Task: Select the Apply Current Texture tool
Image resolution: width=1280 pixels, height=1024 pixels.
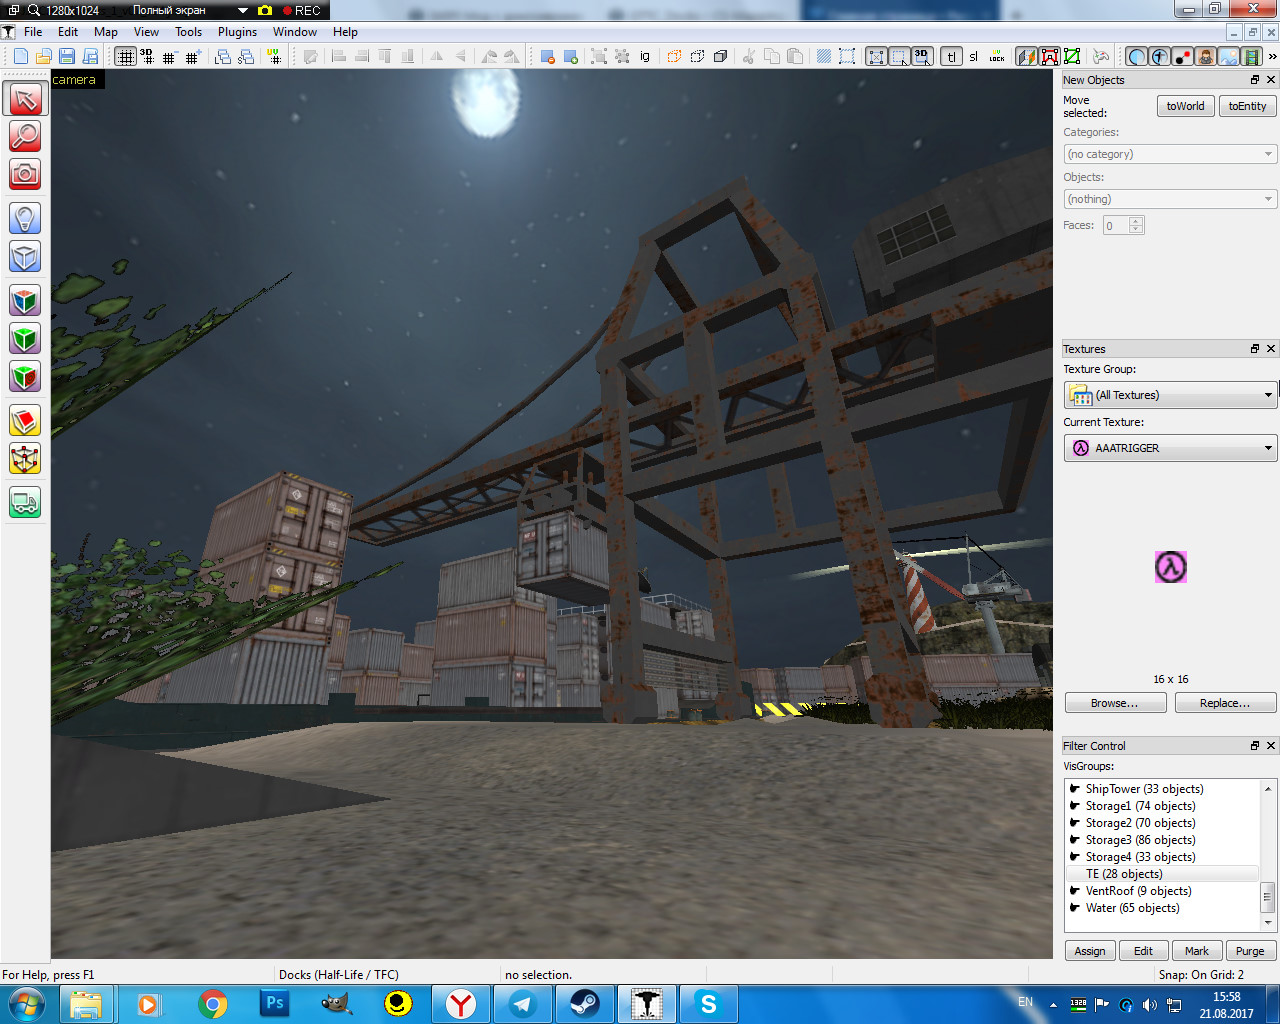Action: [x=25, y=339]
